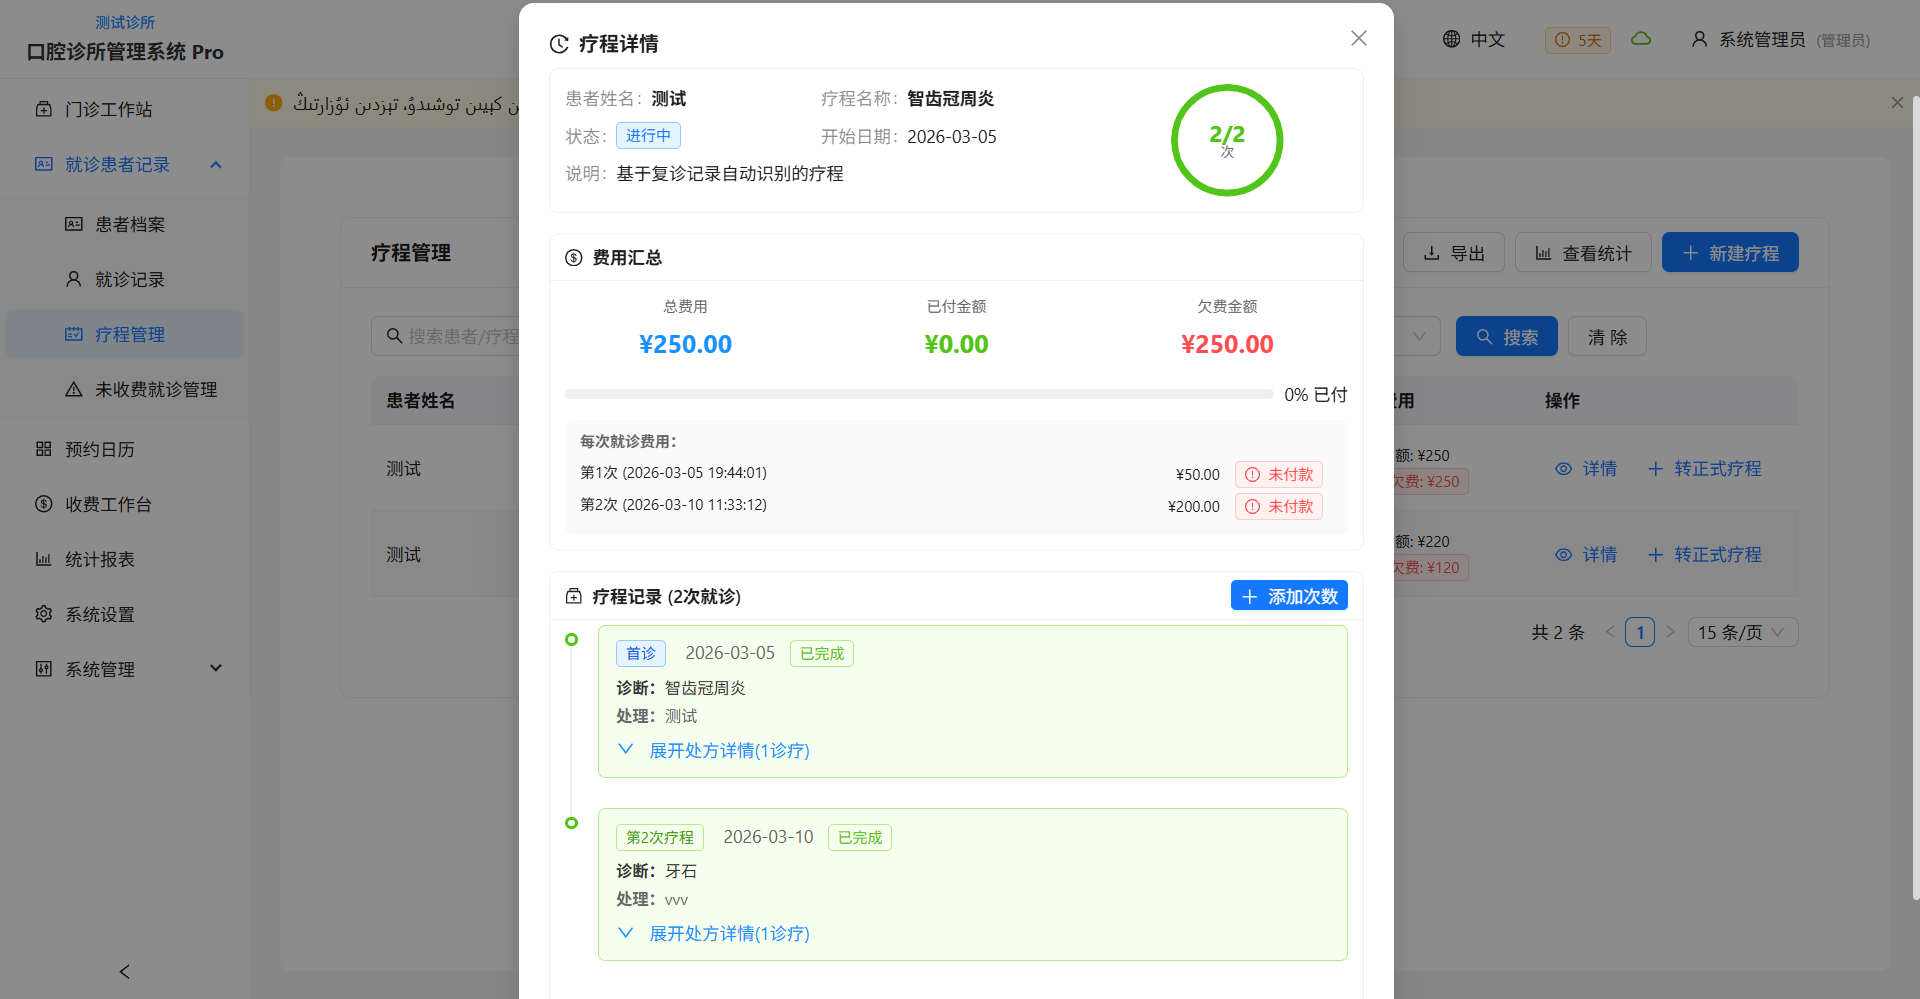Click 转正式疗程 link in second row
Image resolution: width=1920 pixels, height=999 pixels.
[x=1717, y=555]
